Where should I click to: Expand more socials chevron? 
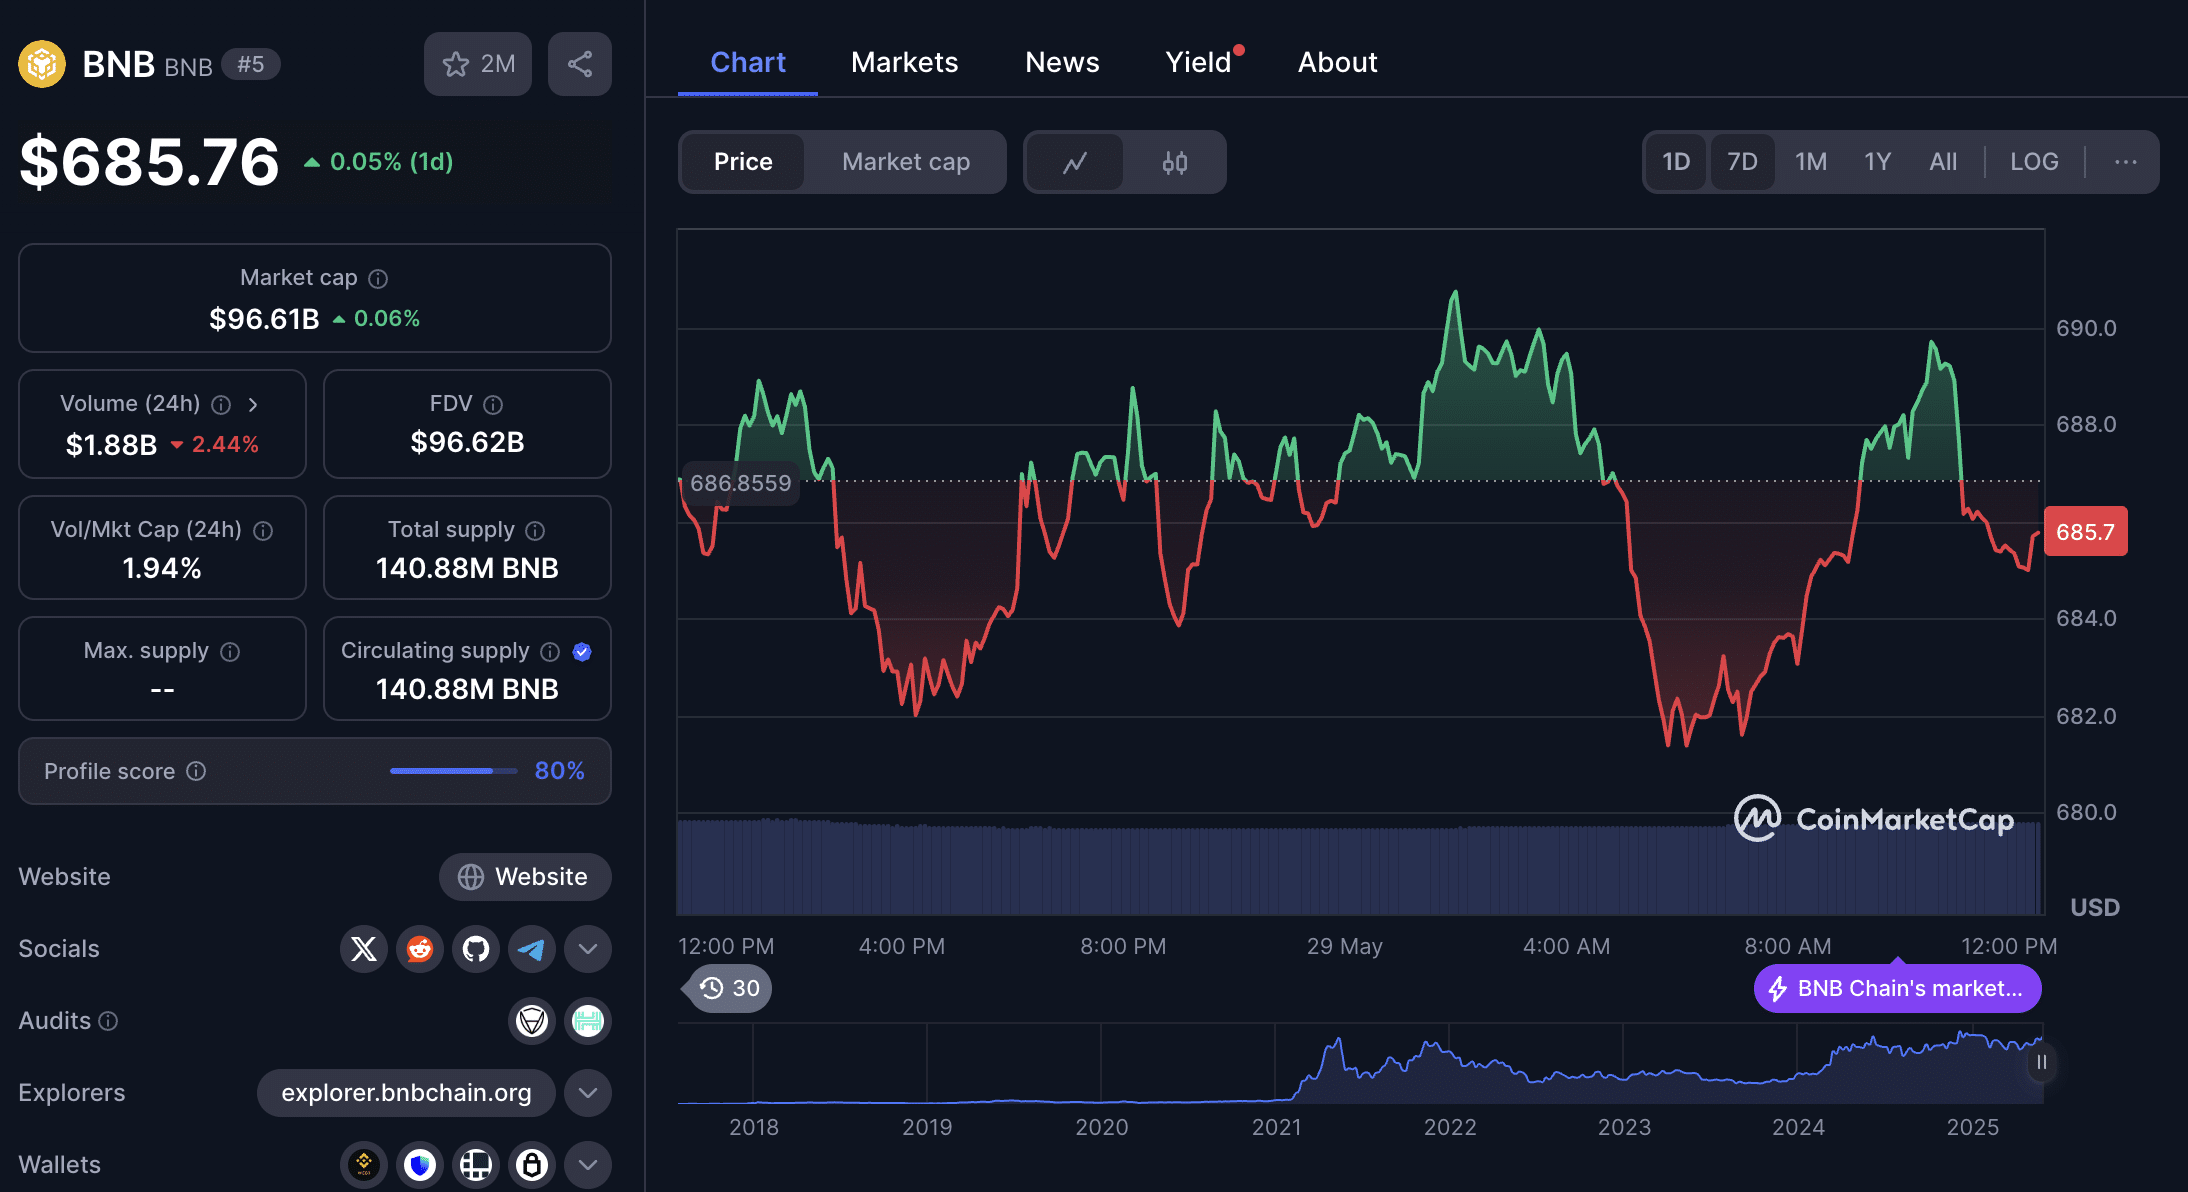click(x=588, y=949)
